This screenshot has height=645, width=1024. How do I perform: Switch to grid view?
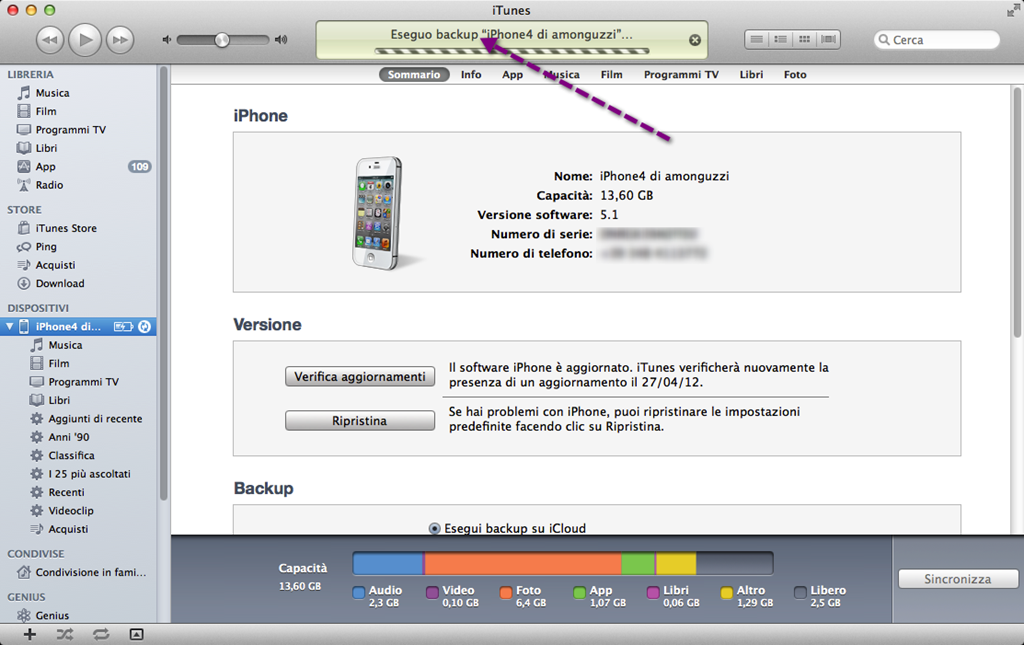805,39
